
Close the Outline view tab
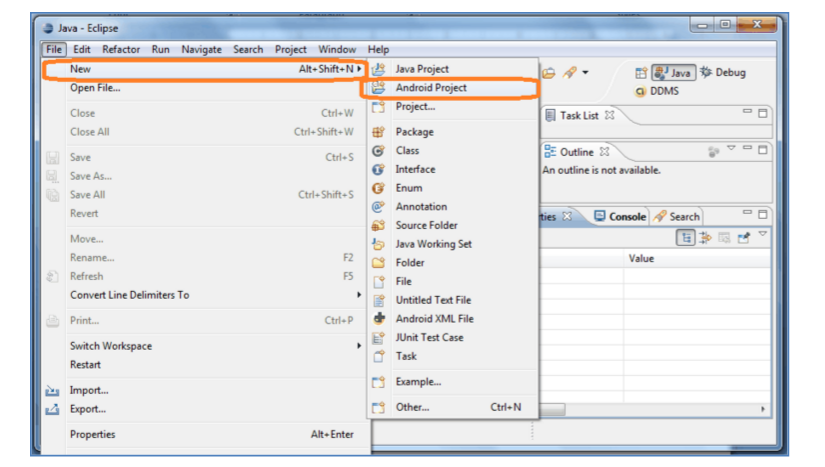pos(605,152)
